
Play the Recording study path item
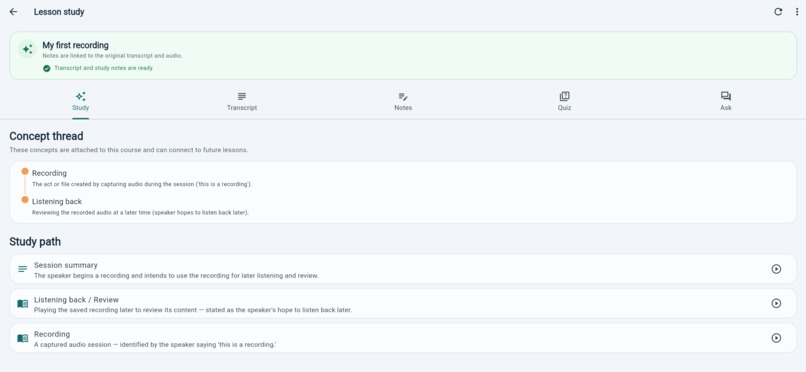tap(776, 338)
